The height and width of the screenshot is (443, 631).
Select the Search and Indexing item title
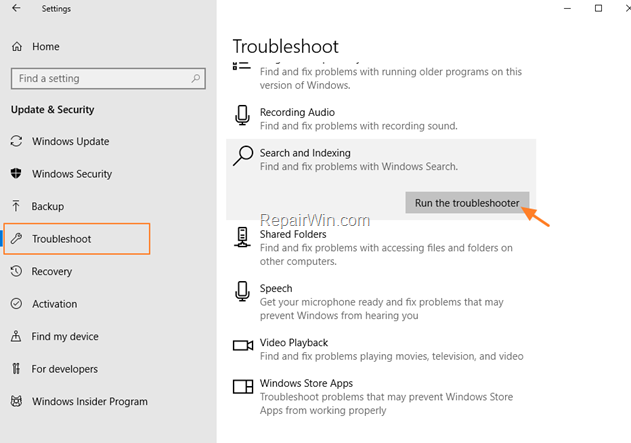click(x=305, y=153)
